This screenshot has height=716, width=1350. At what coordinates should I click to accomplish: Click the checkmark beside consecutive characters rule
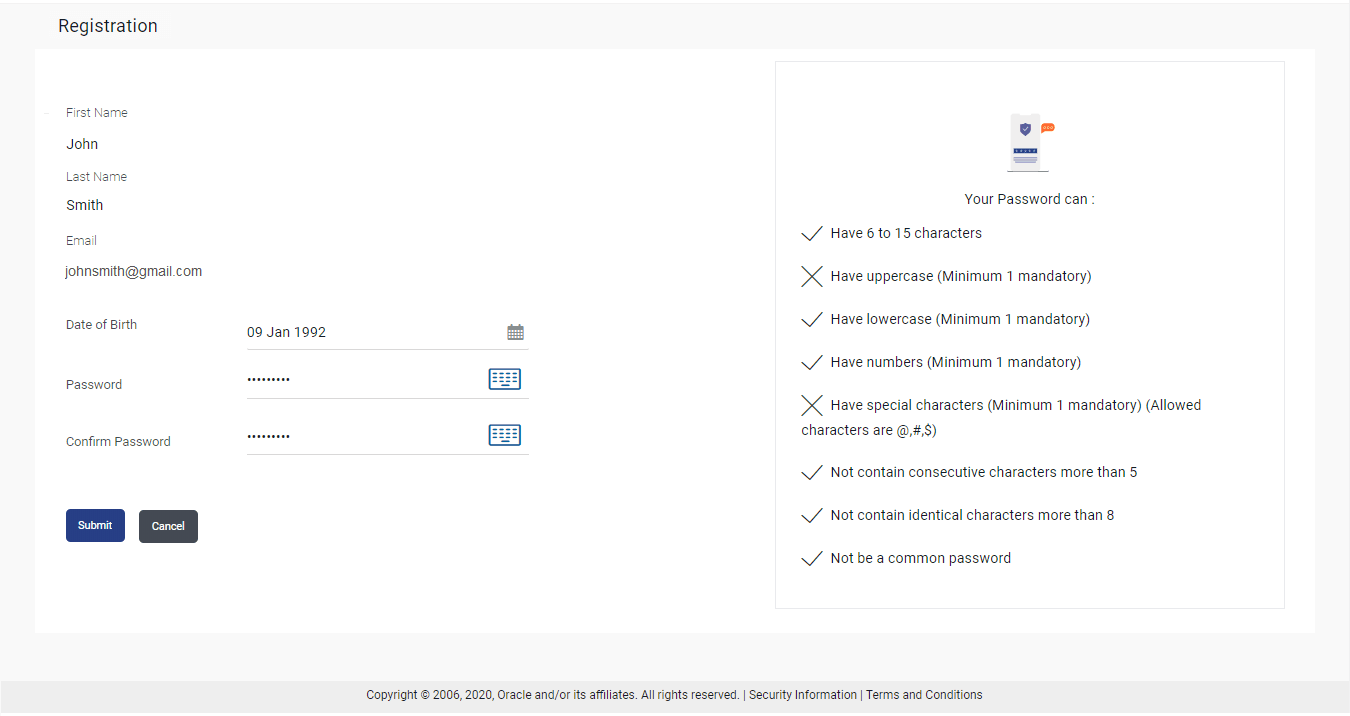coord(812,473)
